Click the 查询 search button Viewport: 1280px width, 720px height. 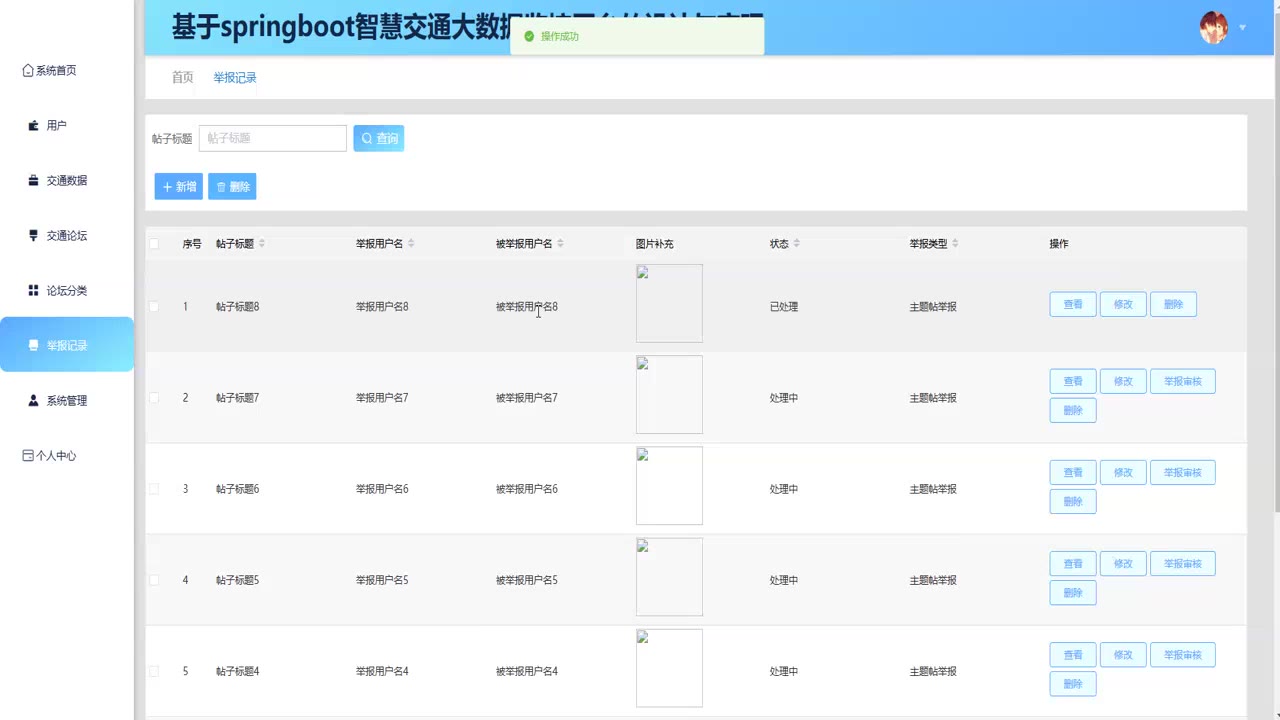378,139
